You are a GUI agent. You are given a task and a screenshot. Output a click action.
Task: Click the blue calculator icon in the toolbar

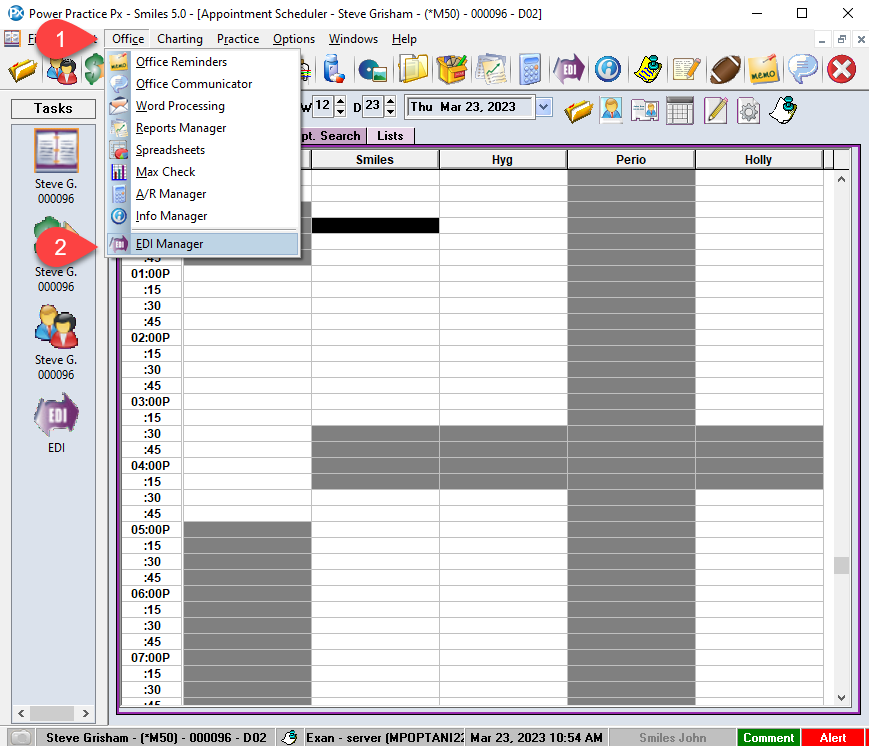(x=530, y=69)
